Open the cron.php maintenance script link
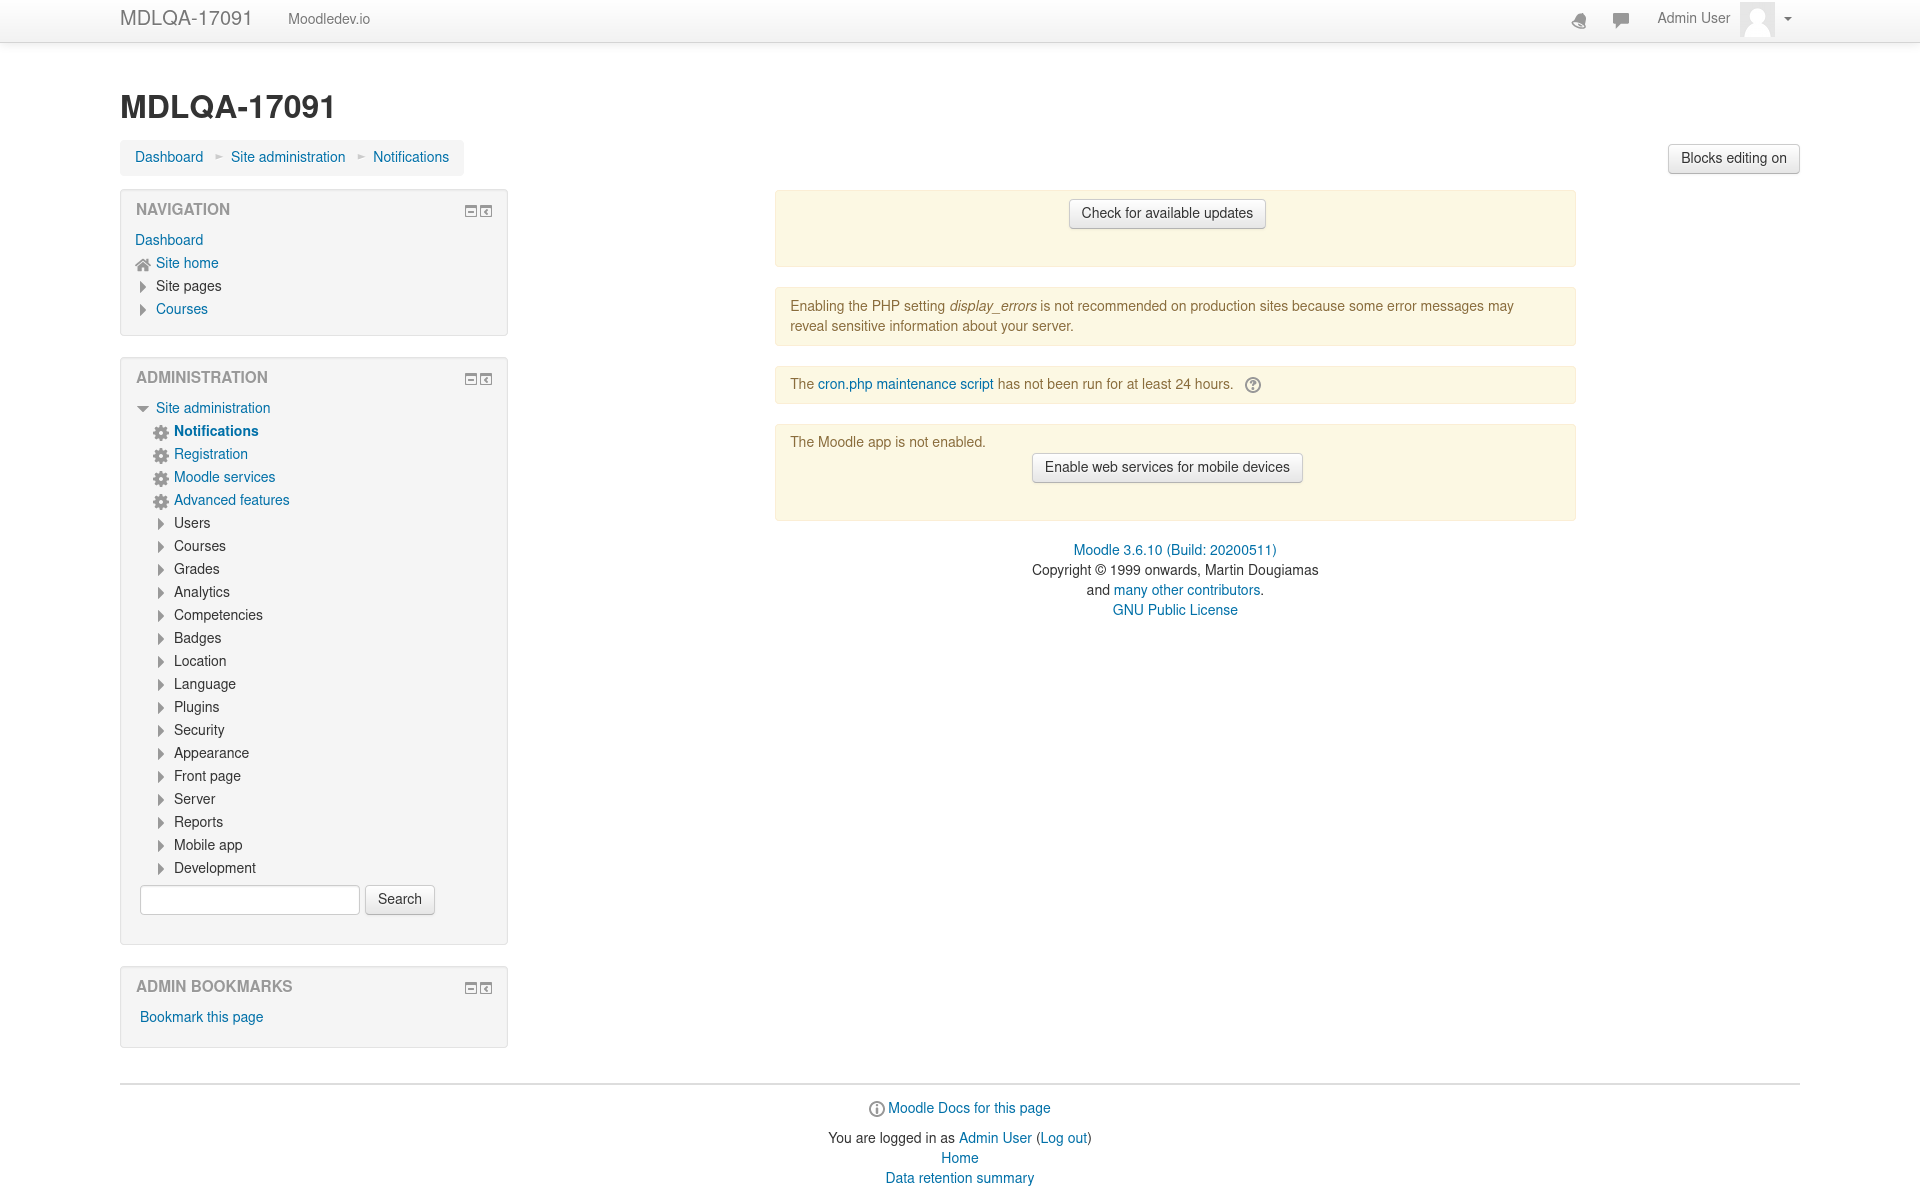The image size is (1920, 1203). (905, 384)
